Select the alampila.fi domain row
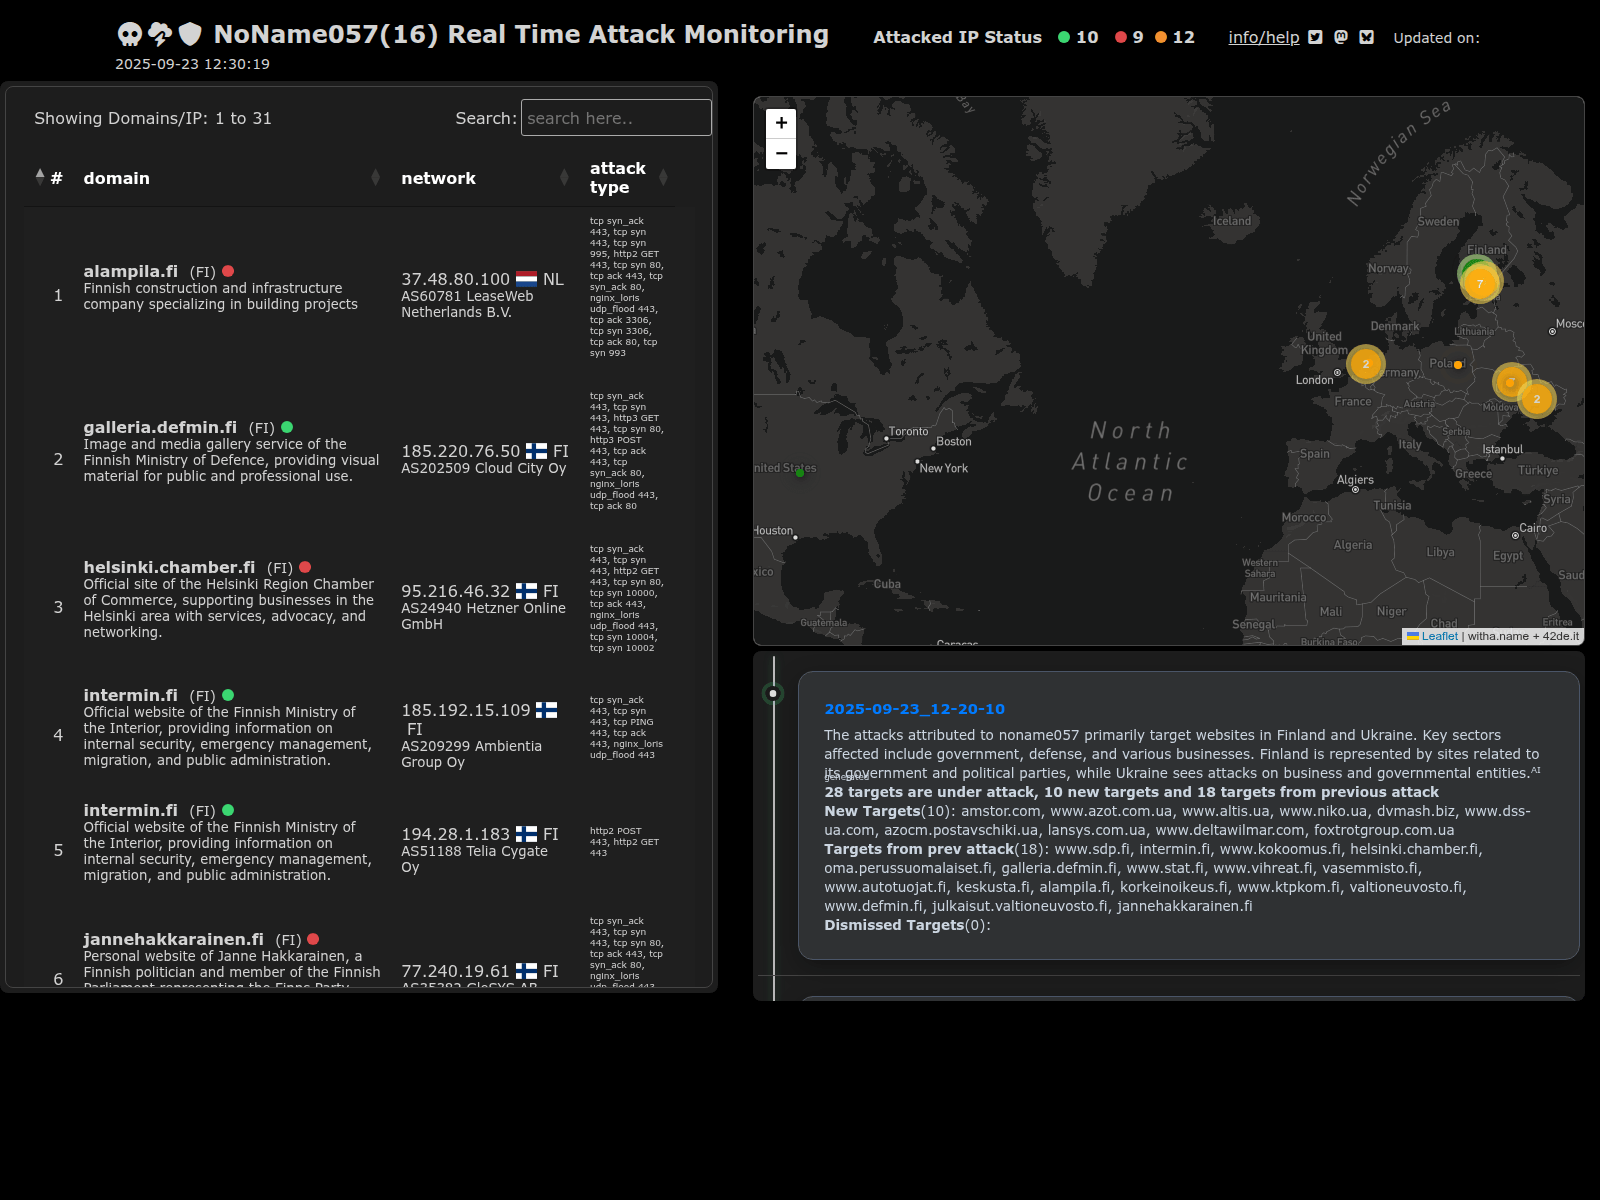This screenshot has height=1200, width=1600. pos(130,271)
